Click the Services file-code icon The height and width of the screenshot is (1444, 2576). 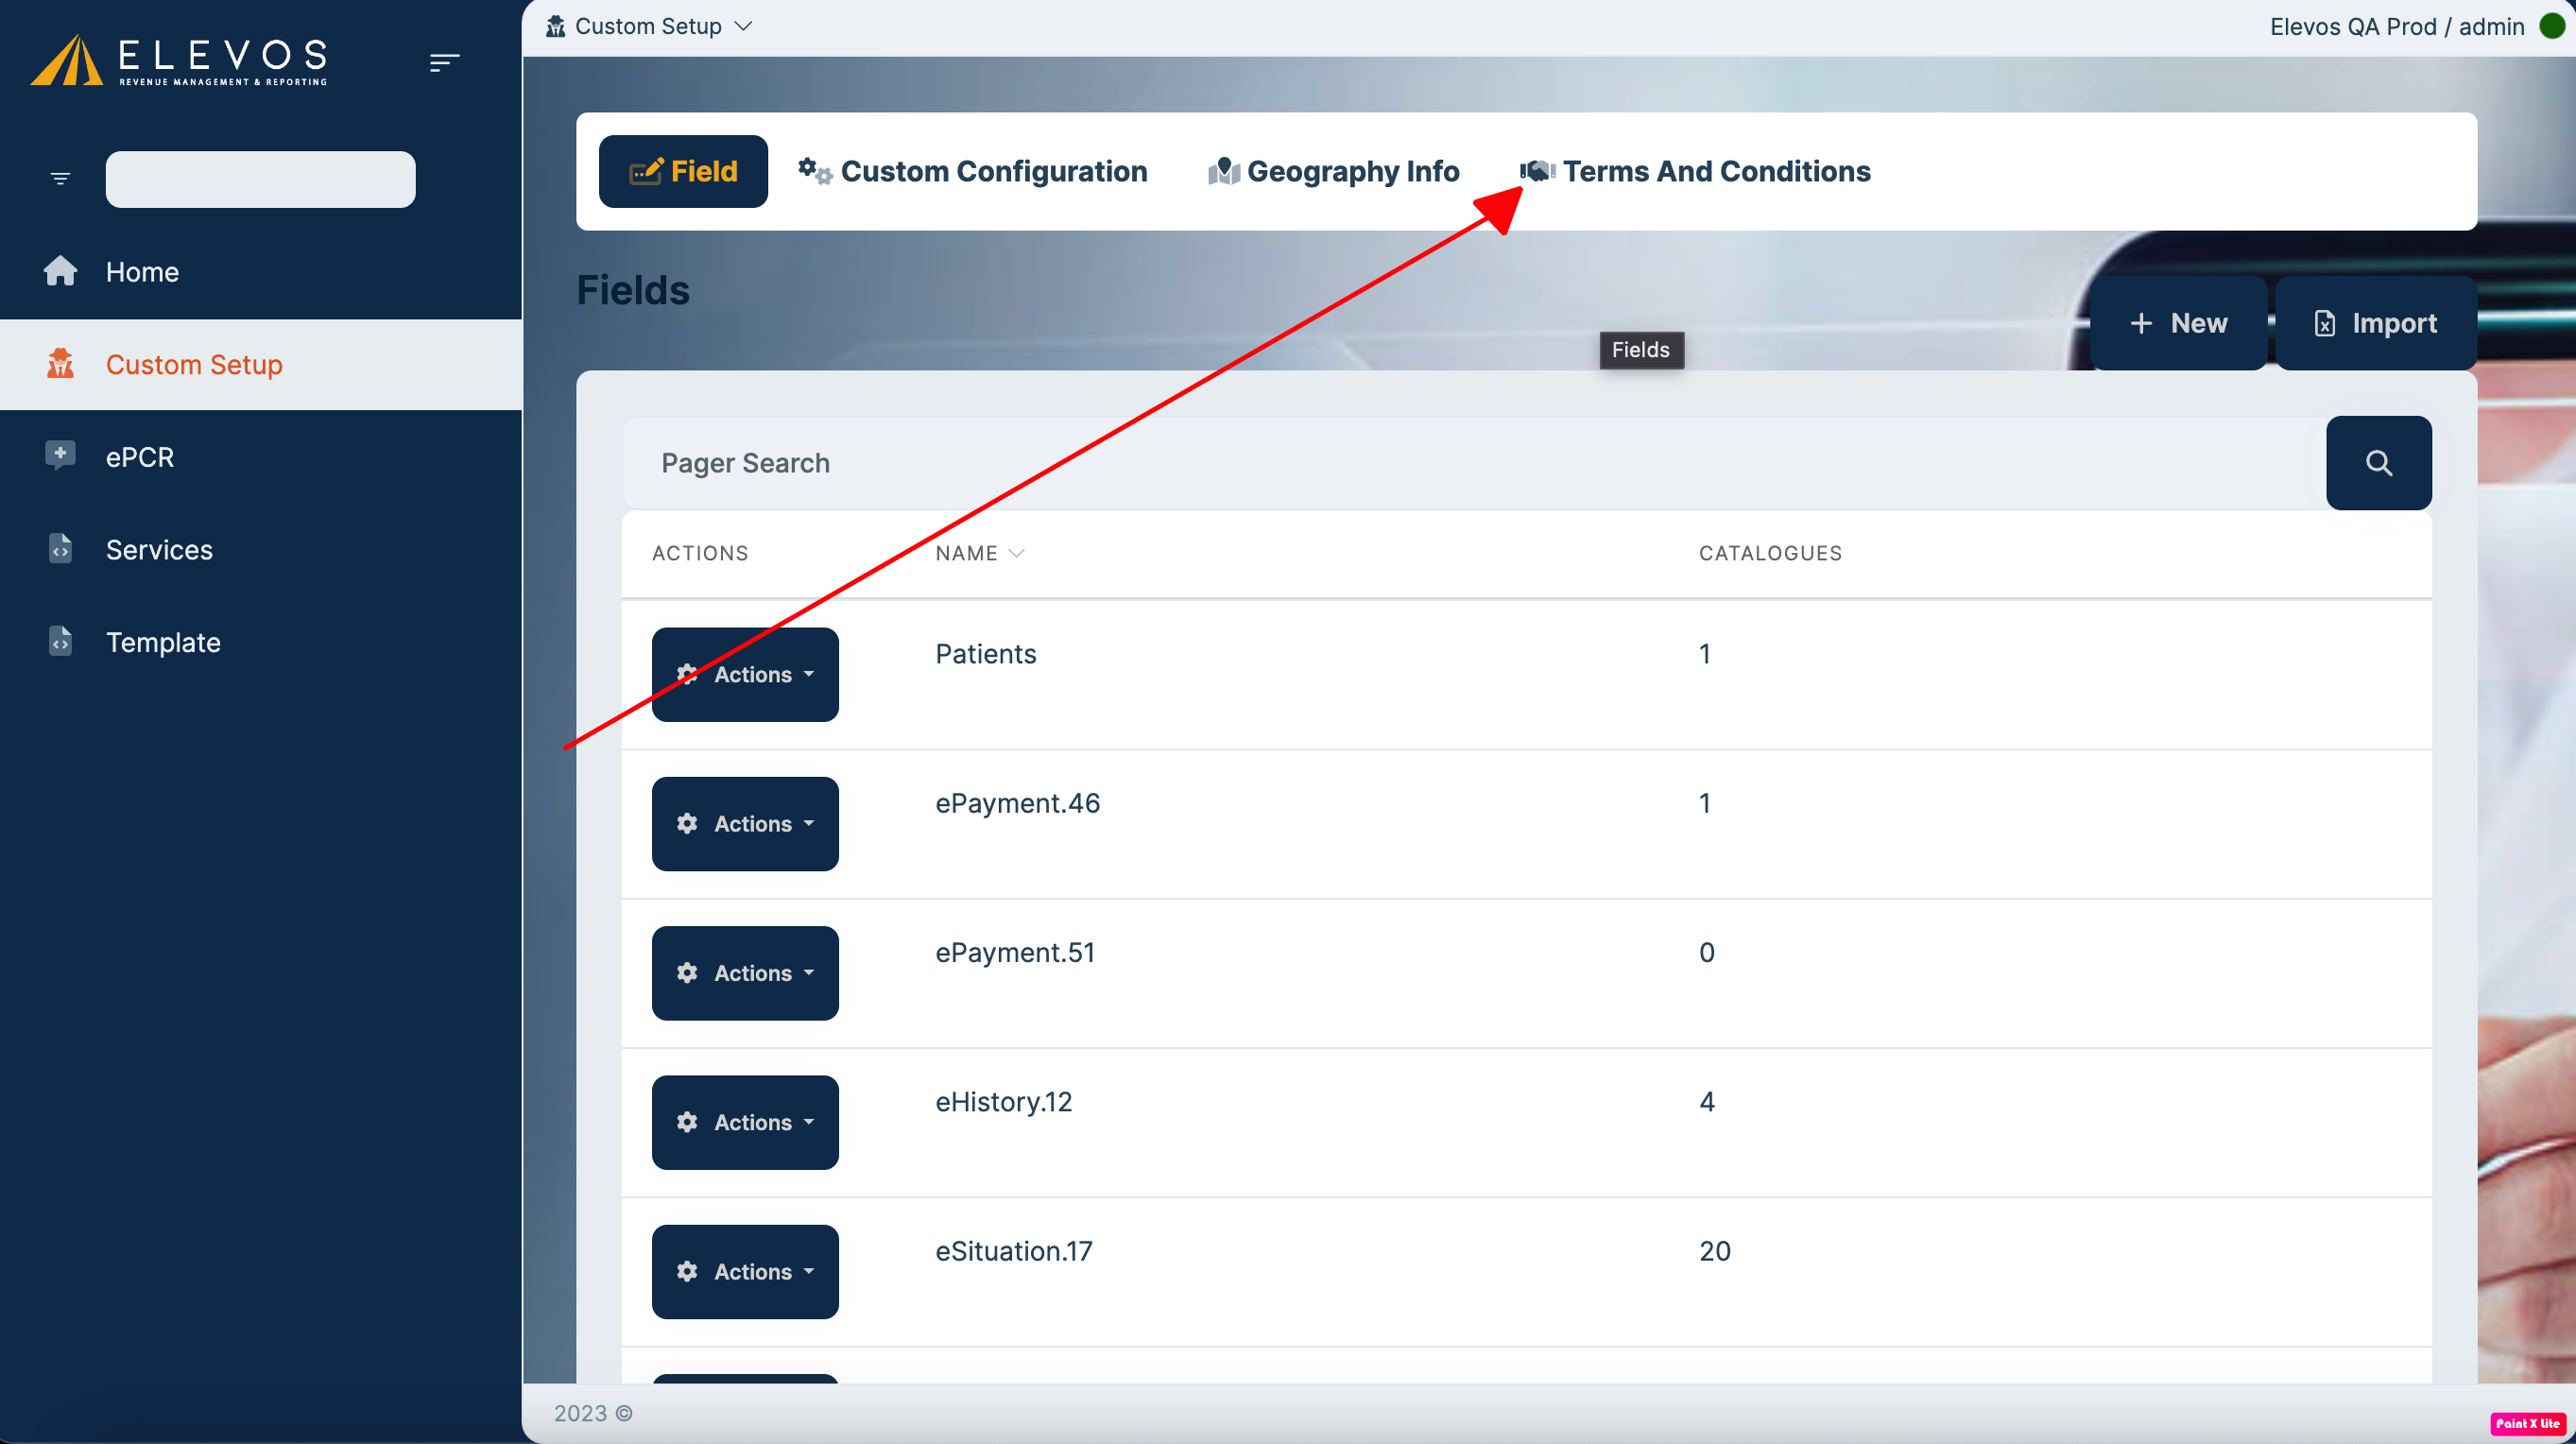[60, 549]
